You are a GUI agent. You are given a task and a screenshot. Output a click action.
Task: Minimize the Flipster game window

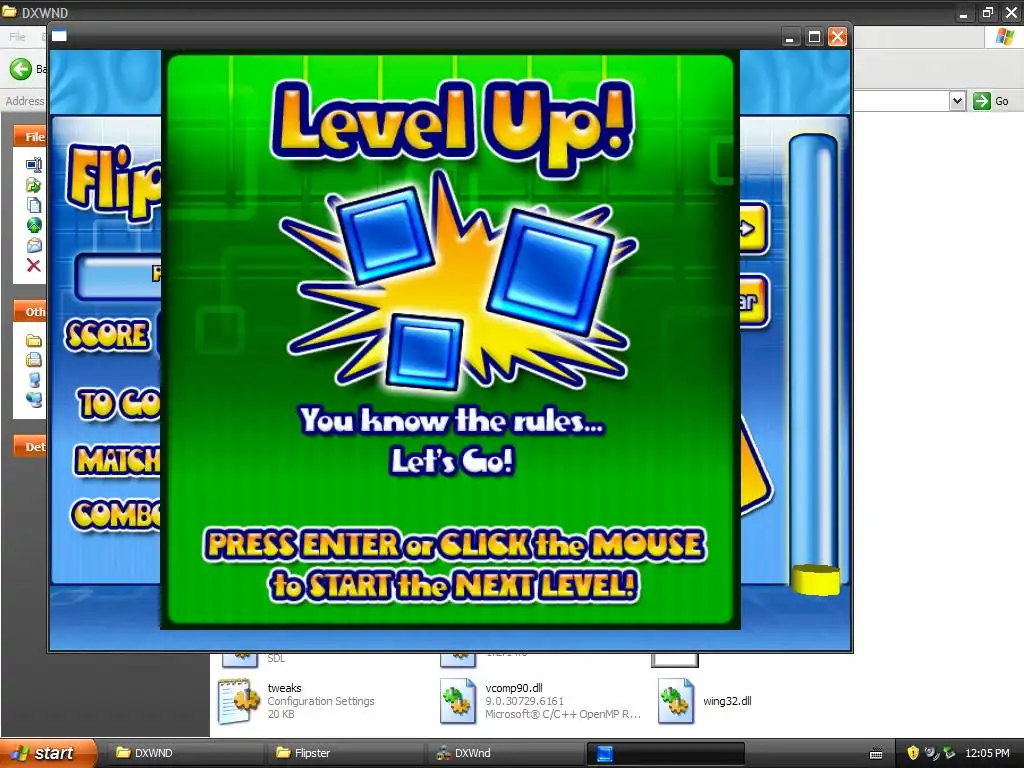790,37
